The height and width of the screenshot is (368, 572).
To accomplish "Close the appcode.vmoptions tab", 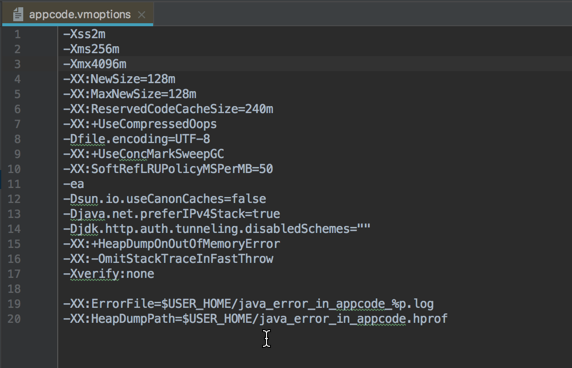I will point(142,15).
